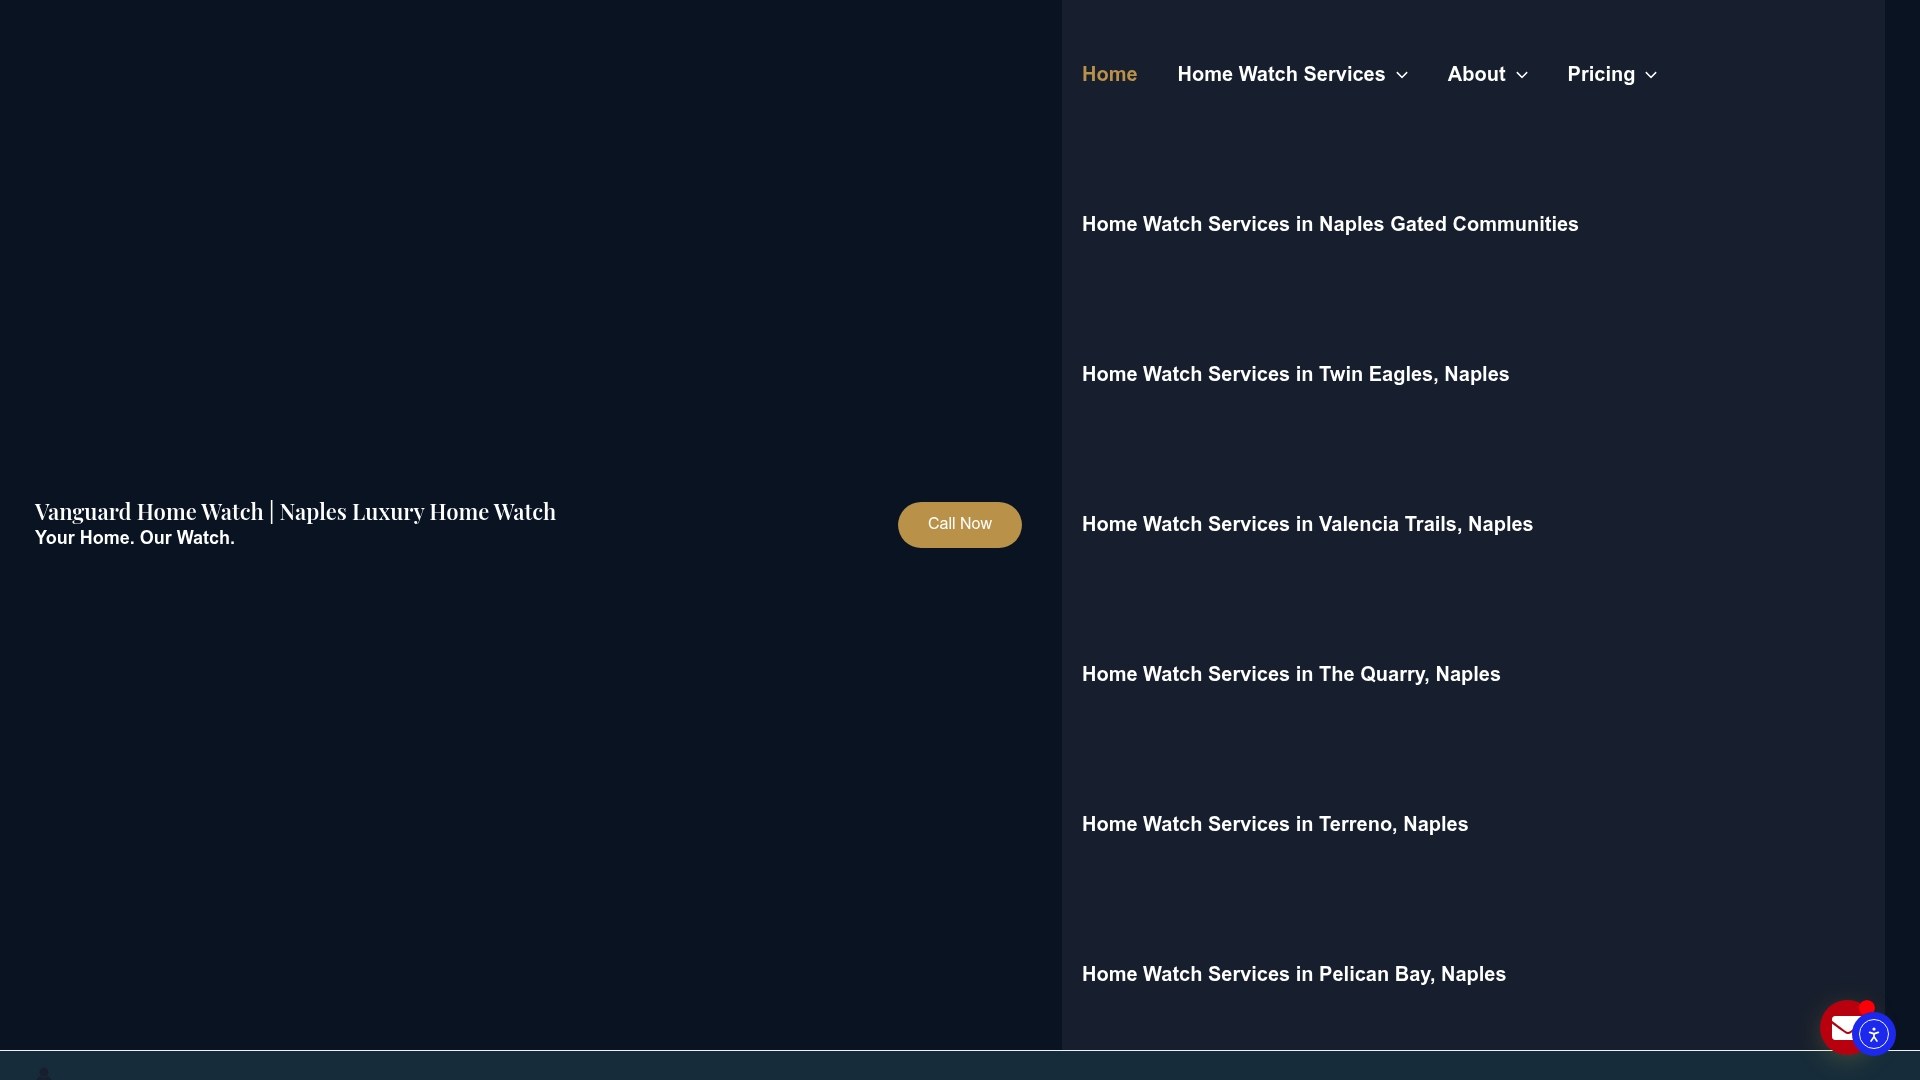Image resolution: width=1920 pixels, height=1080 pixels.
Task: Open Valencia Trails, Naples services link
Action: click(1307, 525)
